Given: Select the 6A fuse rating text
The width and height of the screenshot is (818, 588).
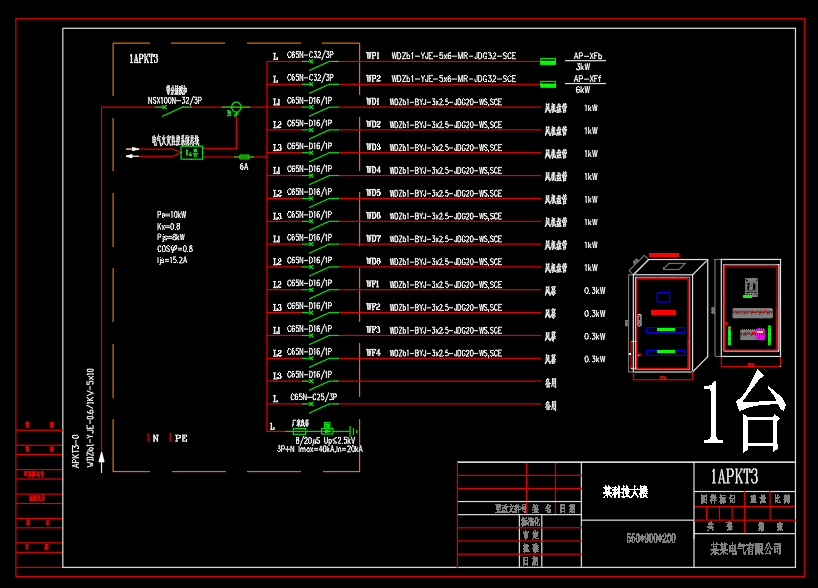Looking at the screenshot, I should click(244, 167).
